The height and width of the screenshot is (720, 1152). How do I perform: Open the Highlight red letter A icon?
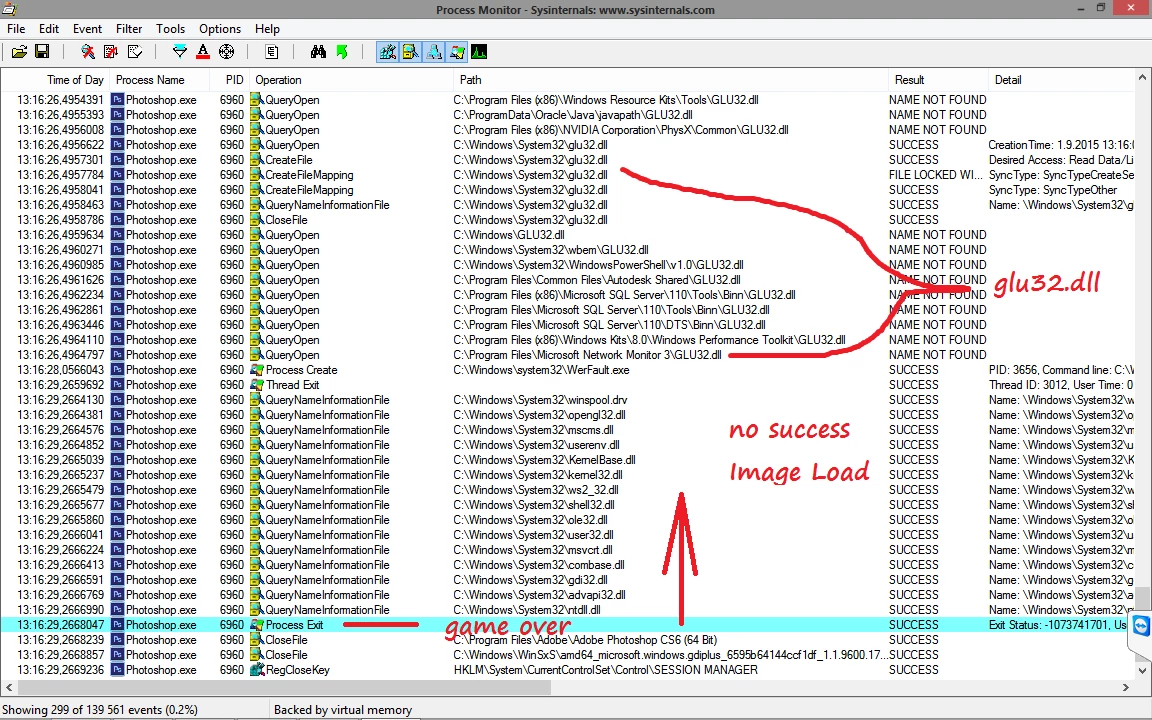tap(203, 51)
